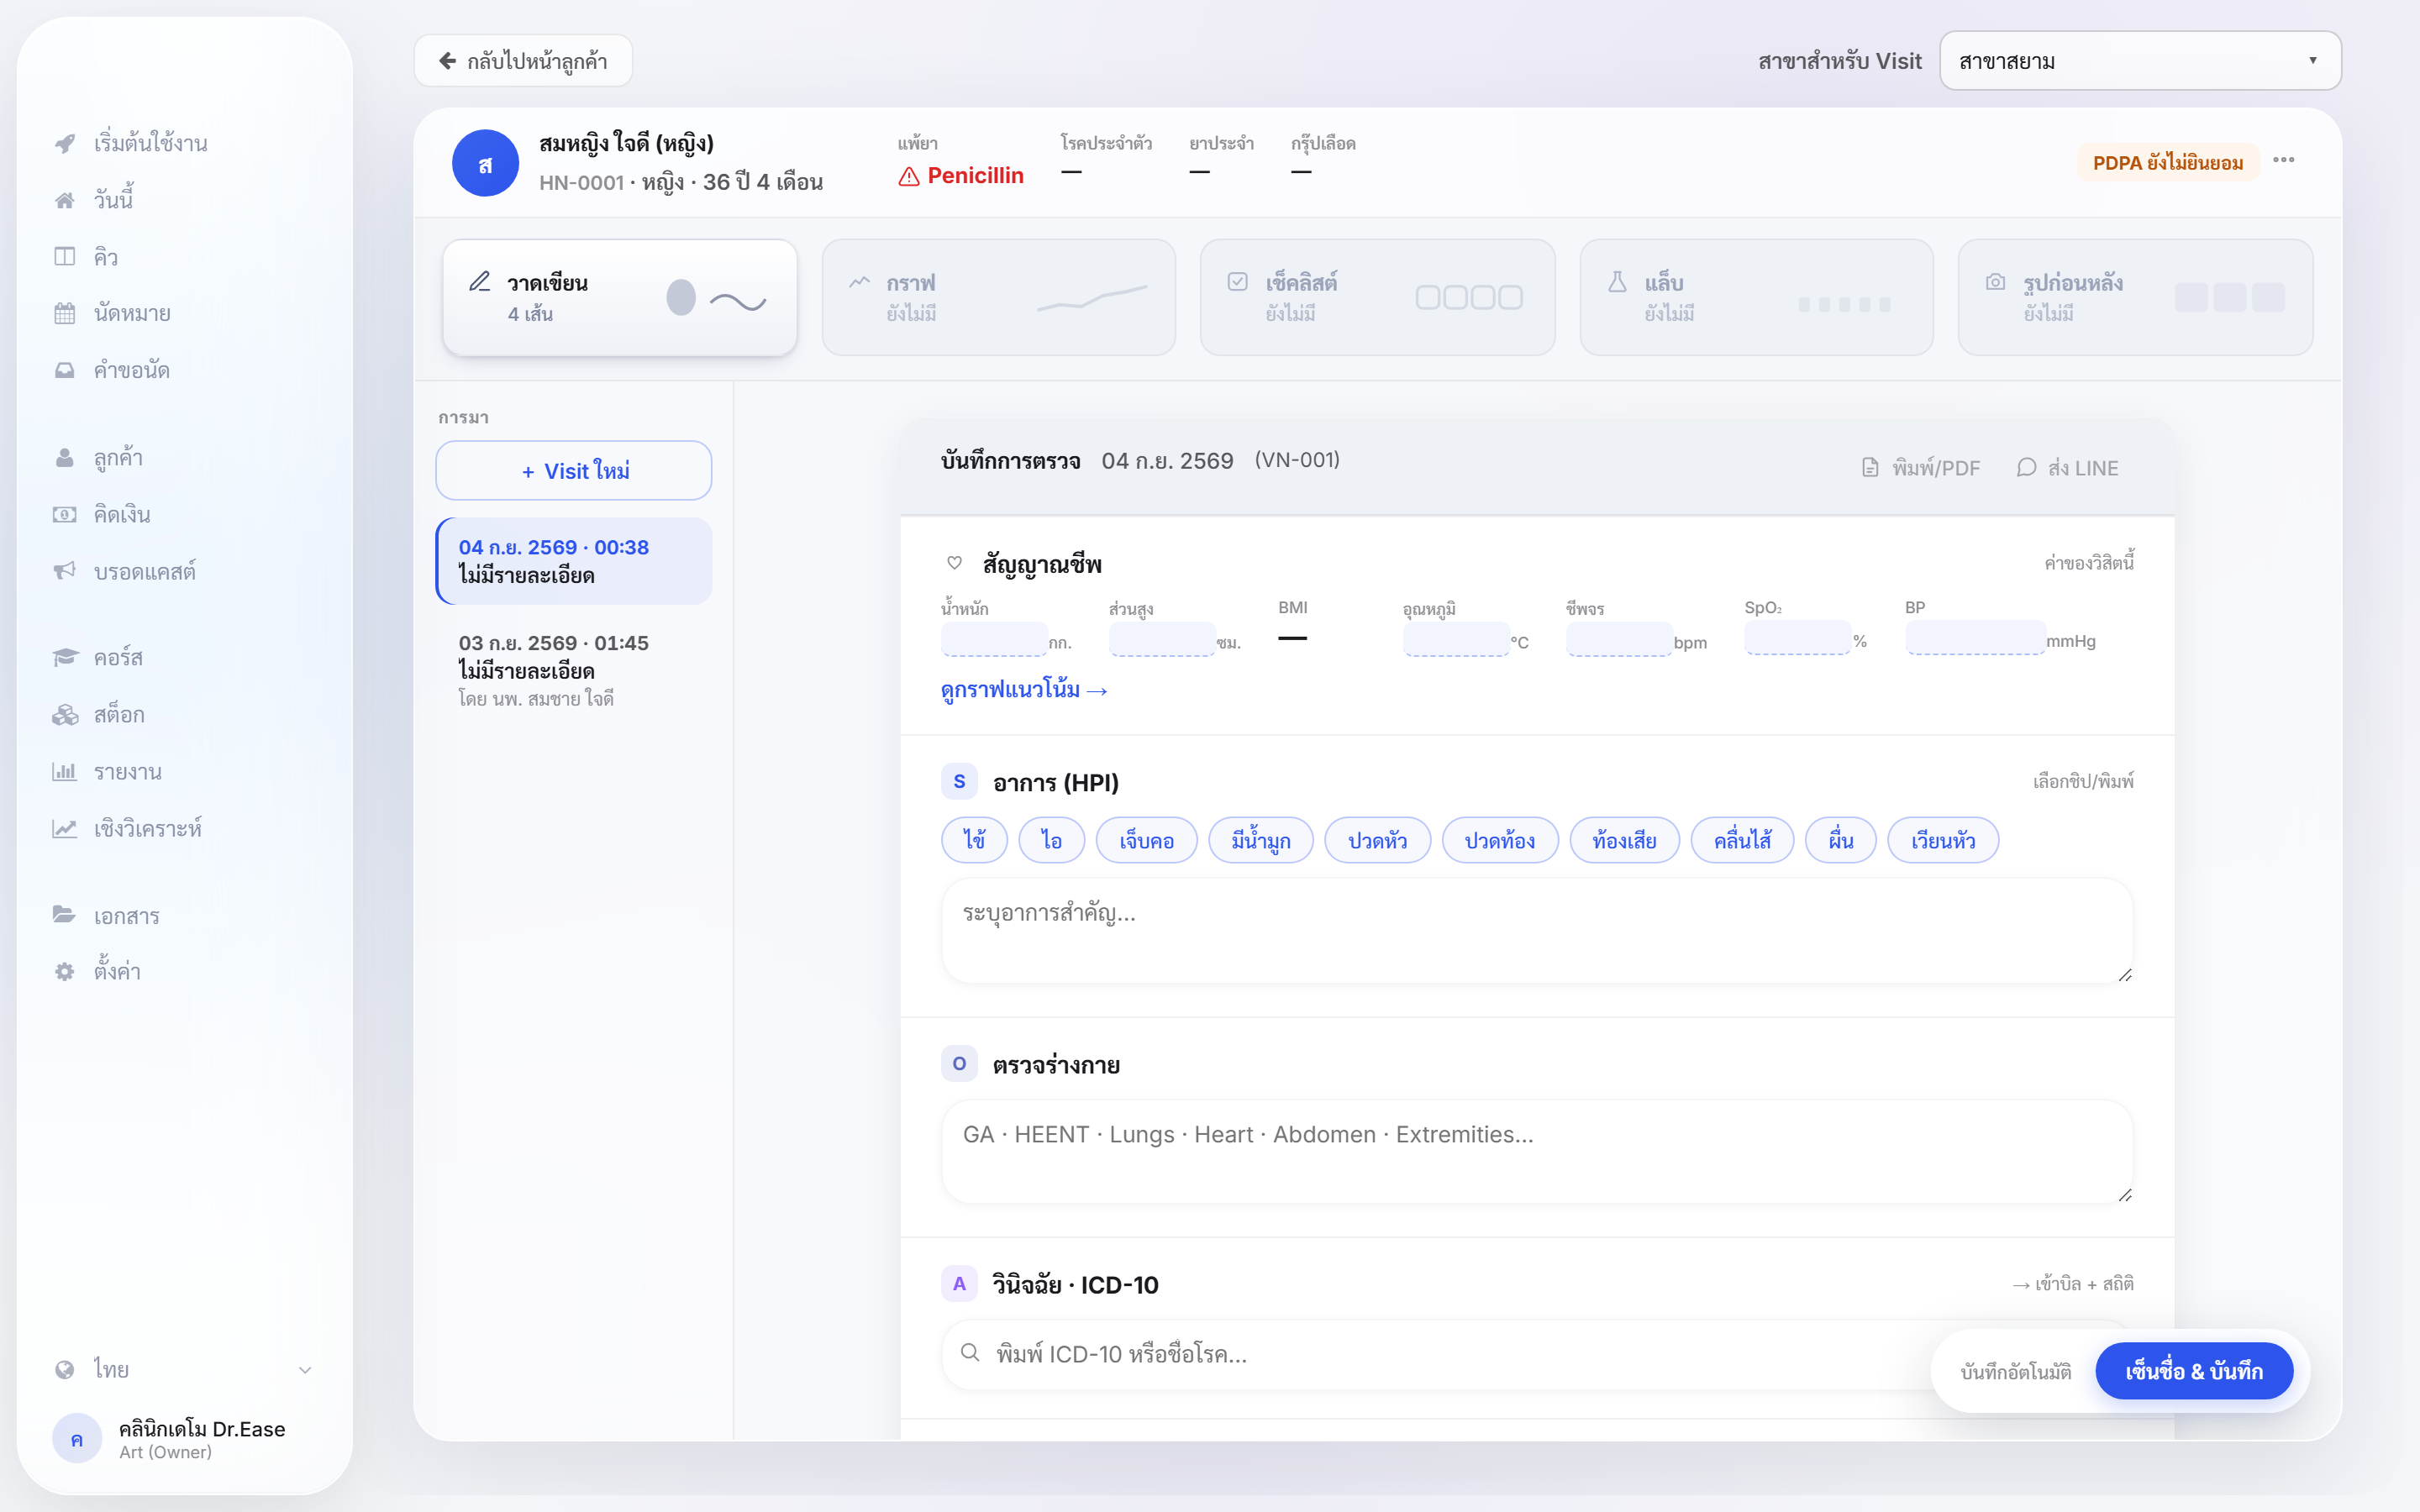Switch to the เช็คลิสต์ tab
Viewport: 2420px width, 1512px height.
click(x=1377, y=297)
